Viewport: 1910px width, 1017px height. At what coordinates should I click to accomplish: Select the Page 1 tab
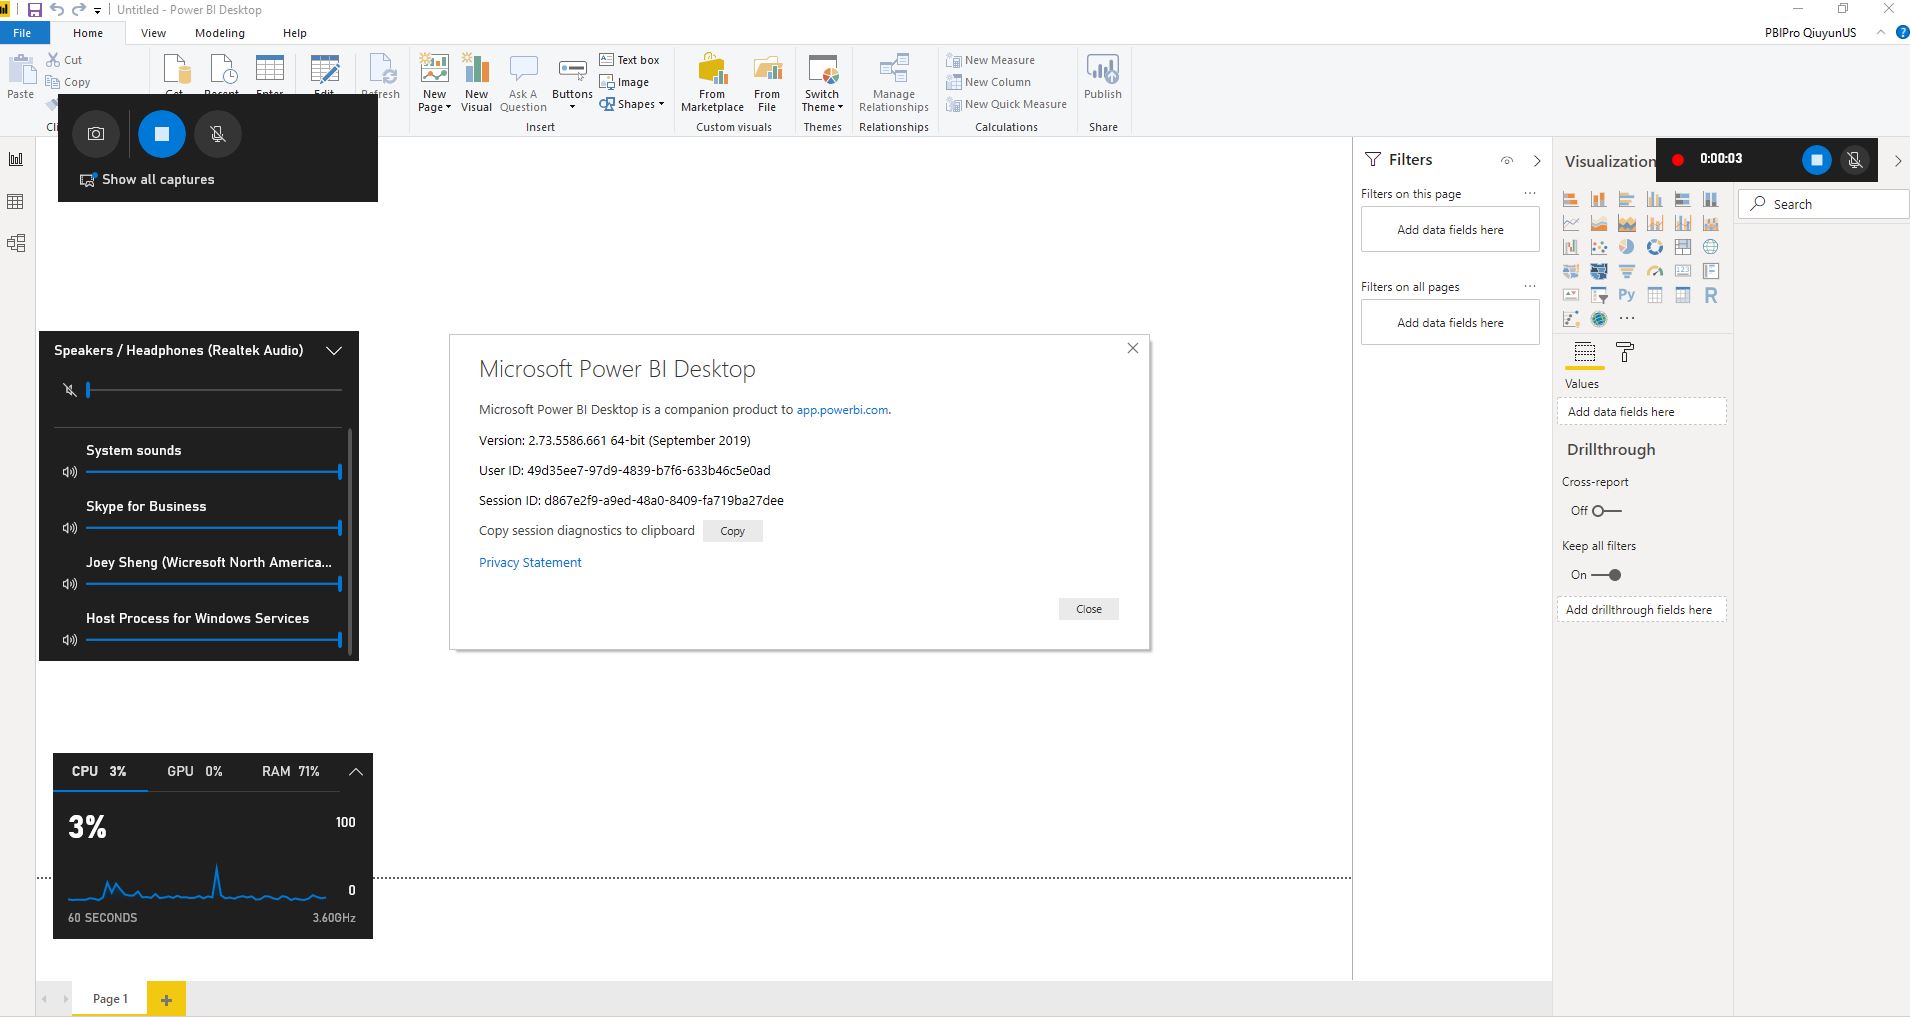coord(110,998)
